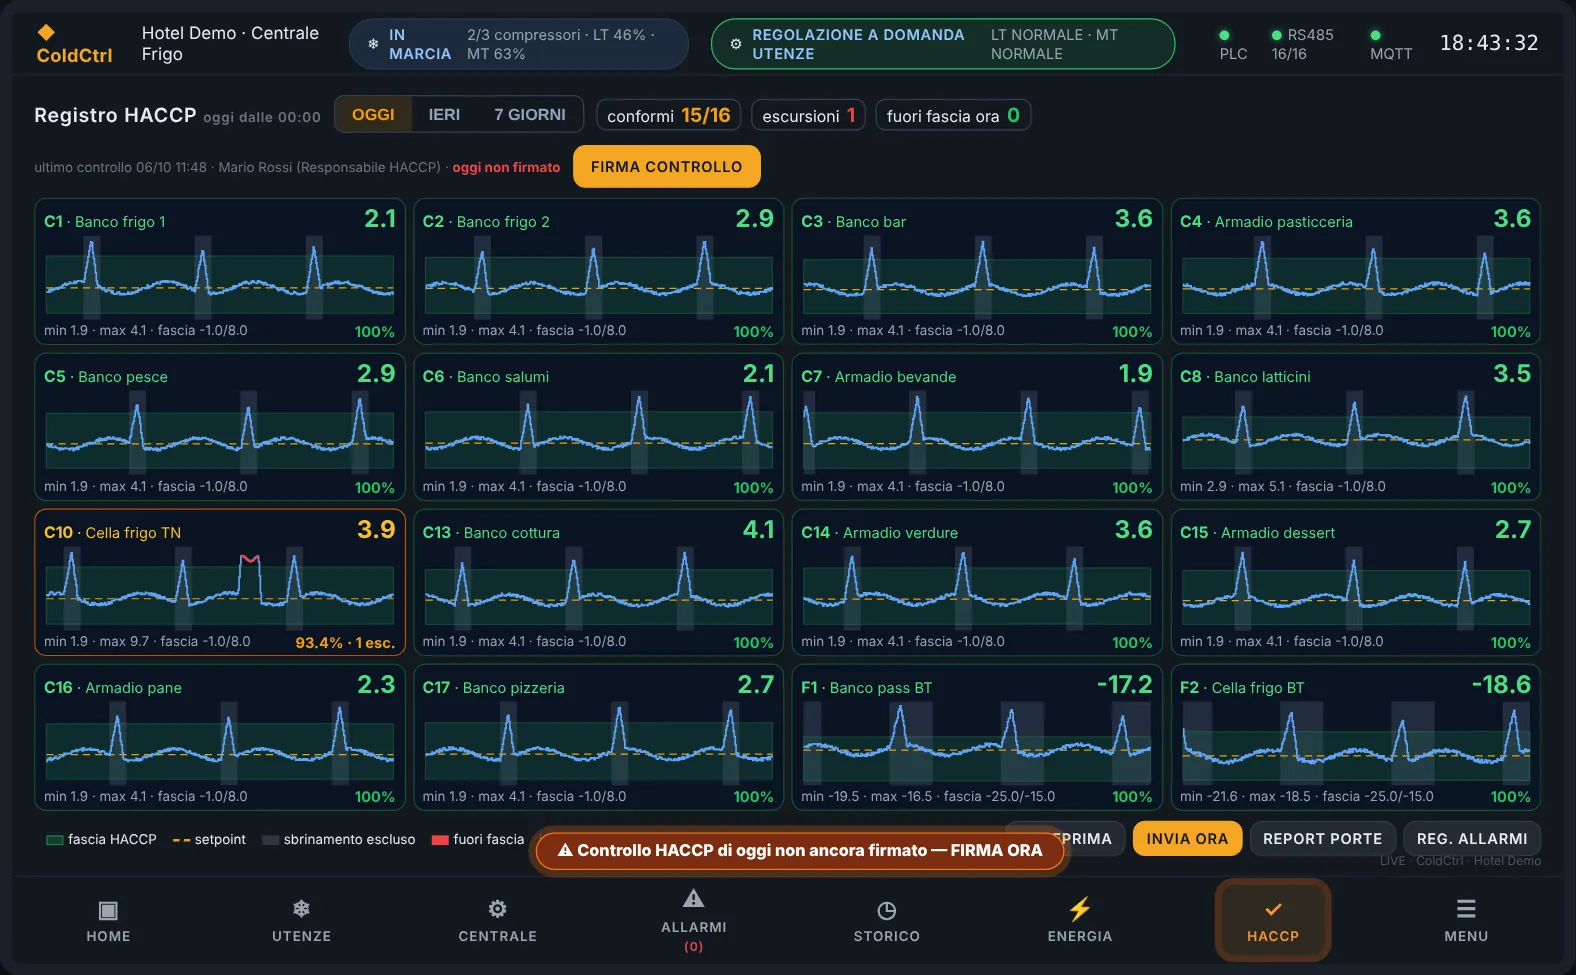Open REG. ALLARMI log
Screen dimensions: 1576x975
(1472, 839)
